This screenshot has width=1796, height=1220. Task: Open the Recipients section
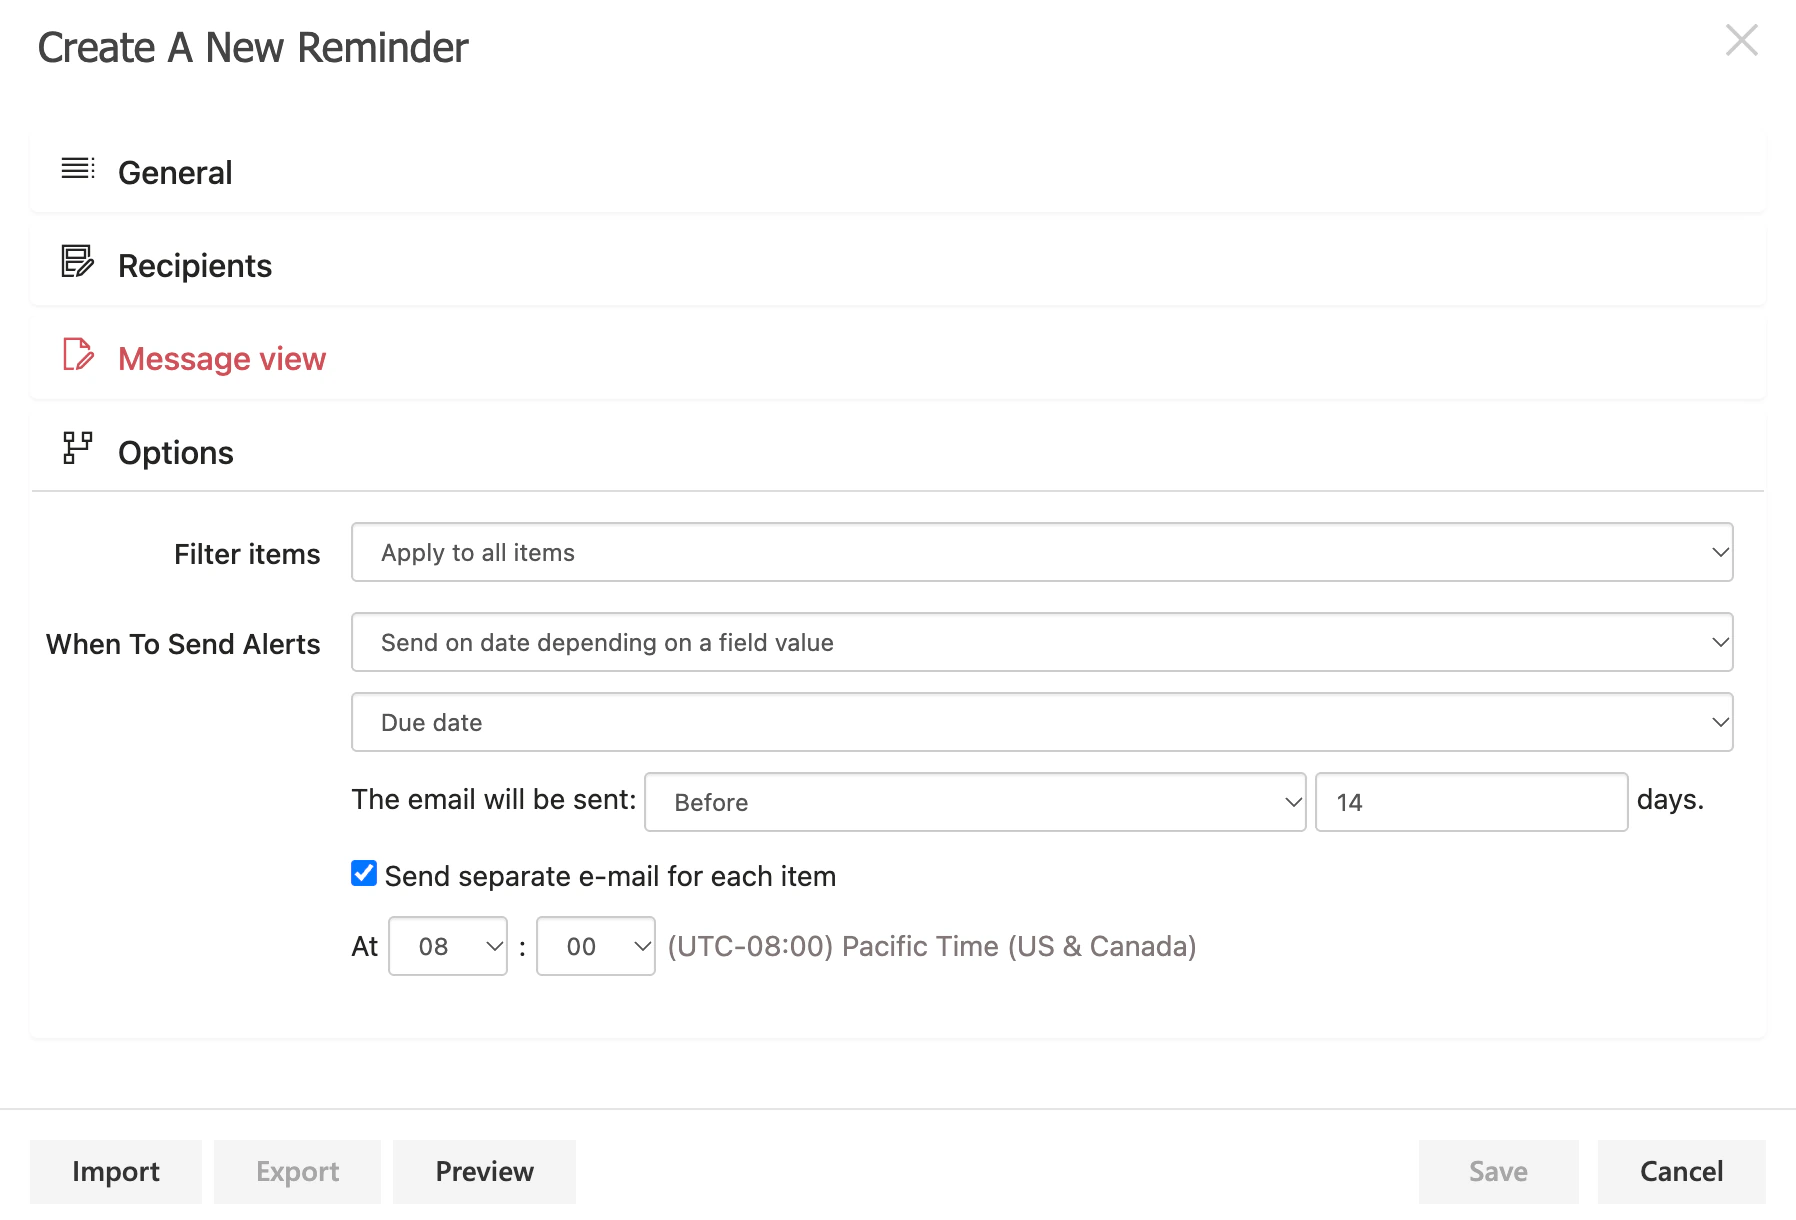pos(898,265)
